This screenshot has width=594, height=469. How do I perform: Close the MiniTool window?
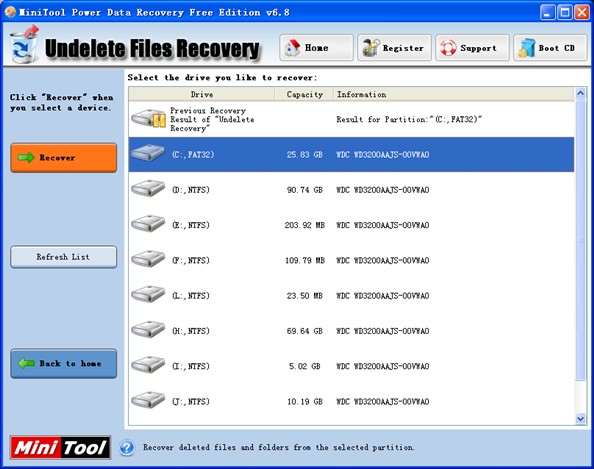[x=581, y=13]
